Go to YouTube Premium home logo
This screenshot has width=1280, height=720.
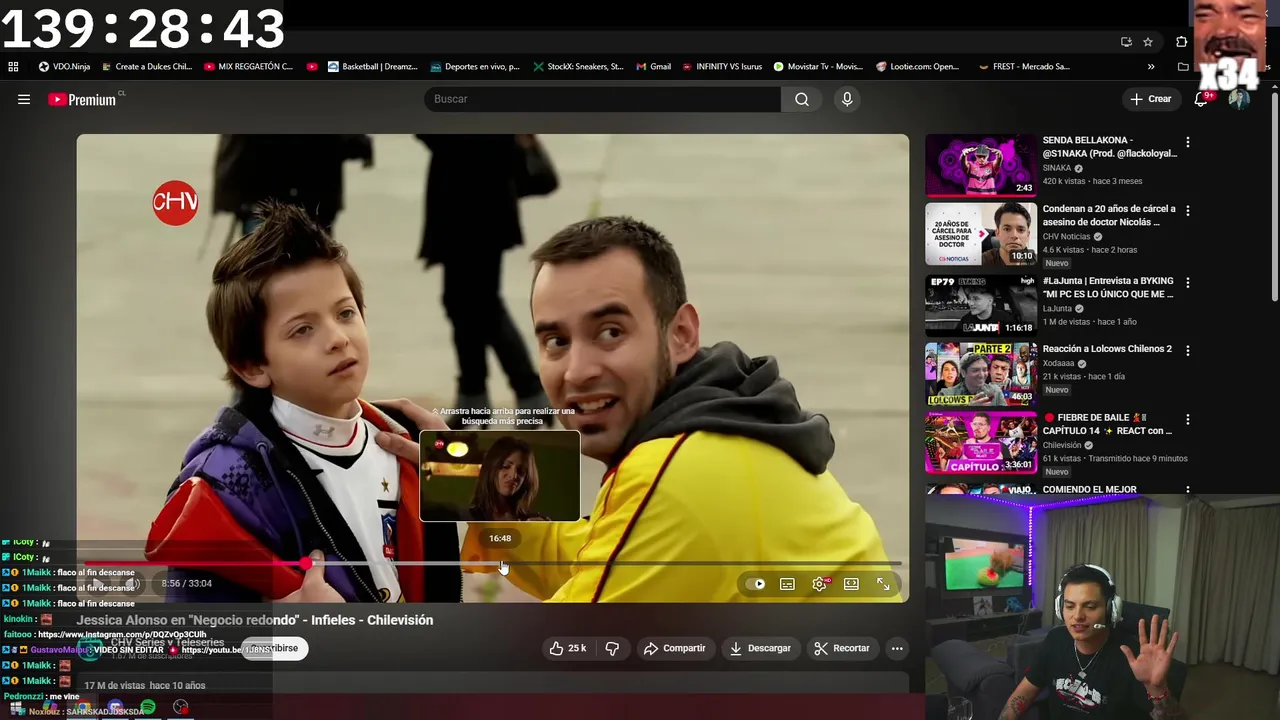coord(82,99)
